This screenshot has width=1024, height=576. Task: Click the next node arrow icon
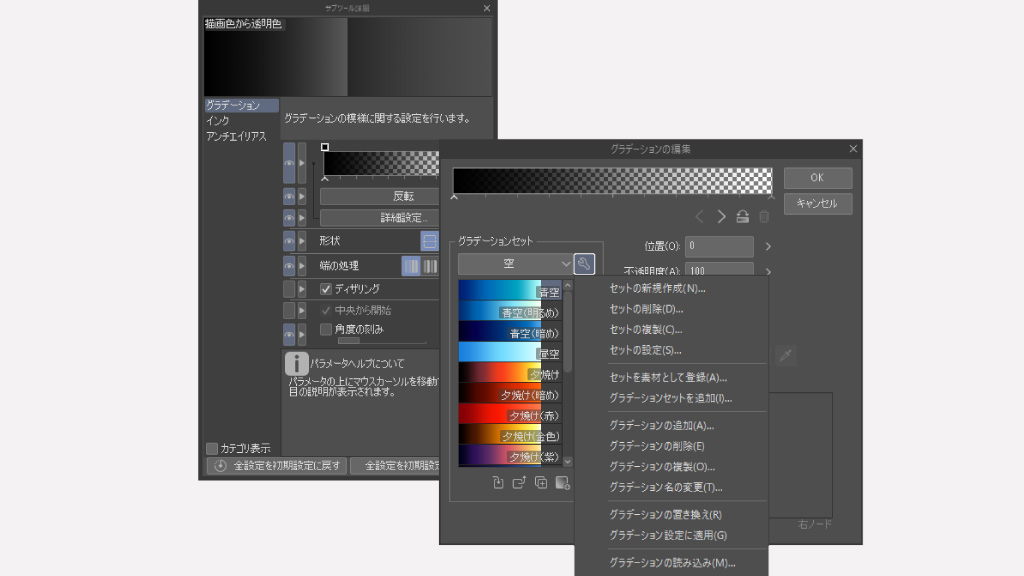coord(721,216)
